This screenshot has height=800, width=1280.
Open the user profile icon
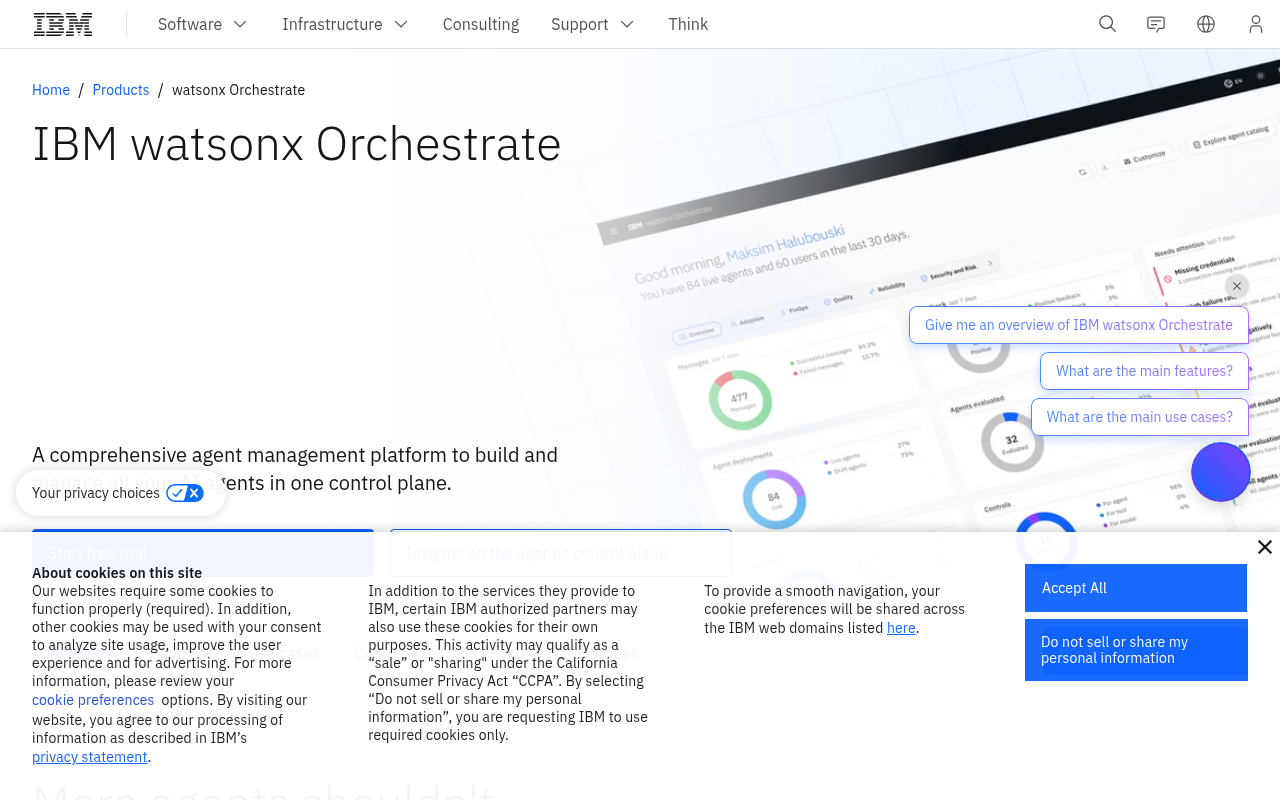coord(1256,24)
